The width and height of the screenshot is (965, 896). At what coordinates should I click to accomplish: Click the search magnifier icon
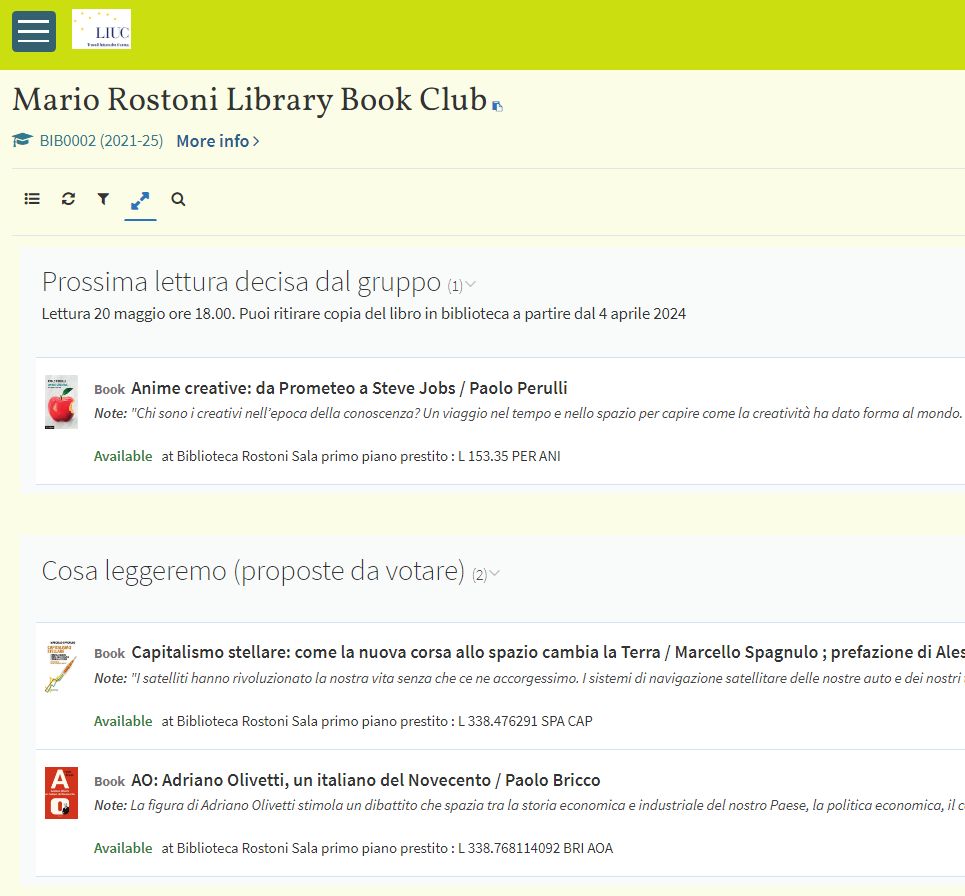click(178, 199)
